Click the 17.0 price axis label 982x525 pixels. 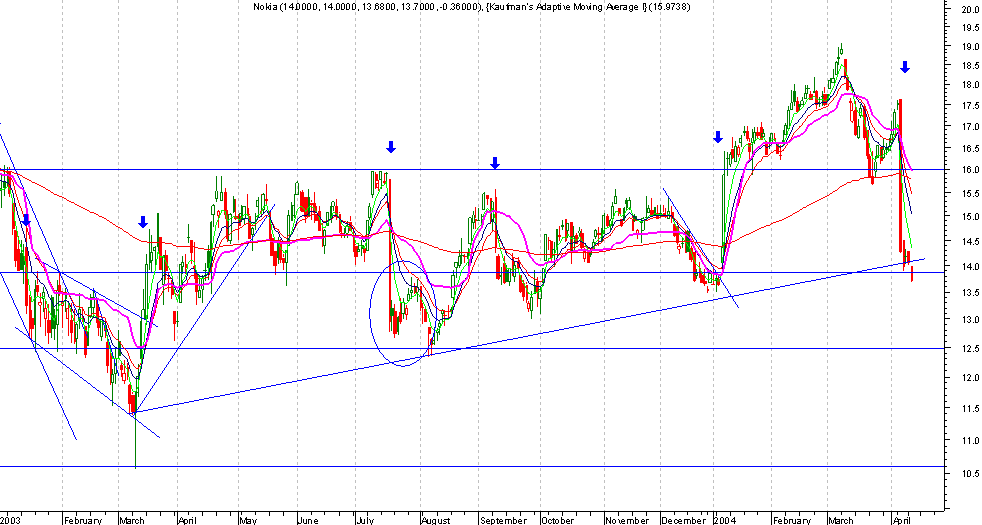(x=969, y=127)
